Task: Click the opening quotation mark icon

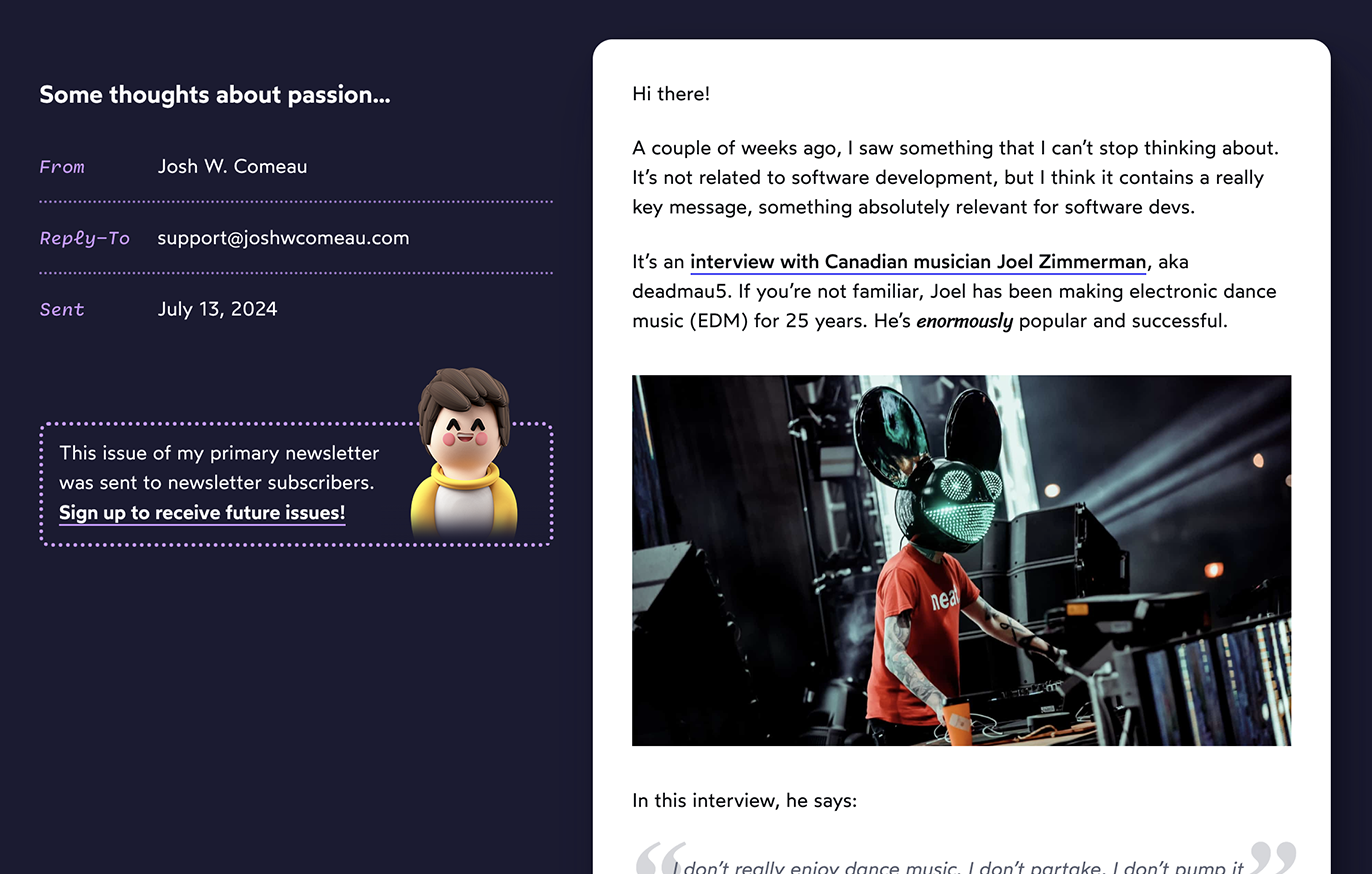Action: pyautogui.click(x=660, y=858)
